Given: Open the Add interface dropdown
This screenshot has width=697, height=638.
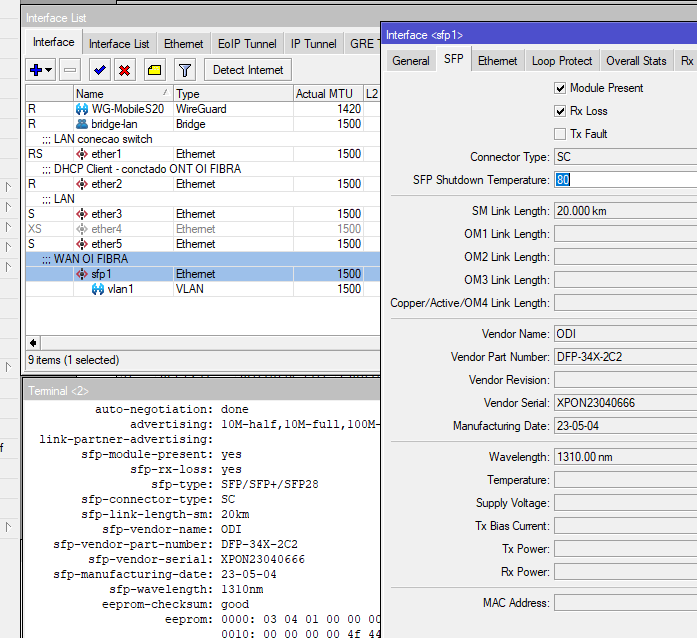Looking at the screenshot, I should click(41, 70).
